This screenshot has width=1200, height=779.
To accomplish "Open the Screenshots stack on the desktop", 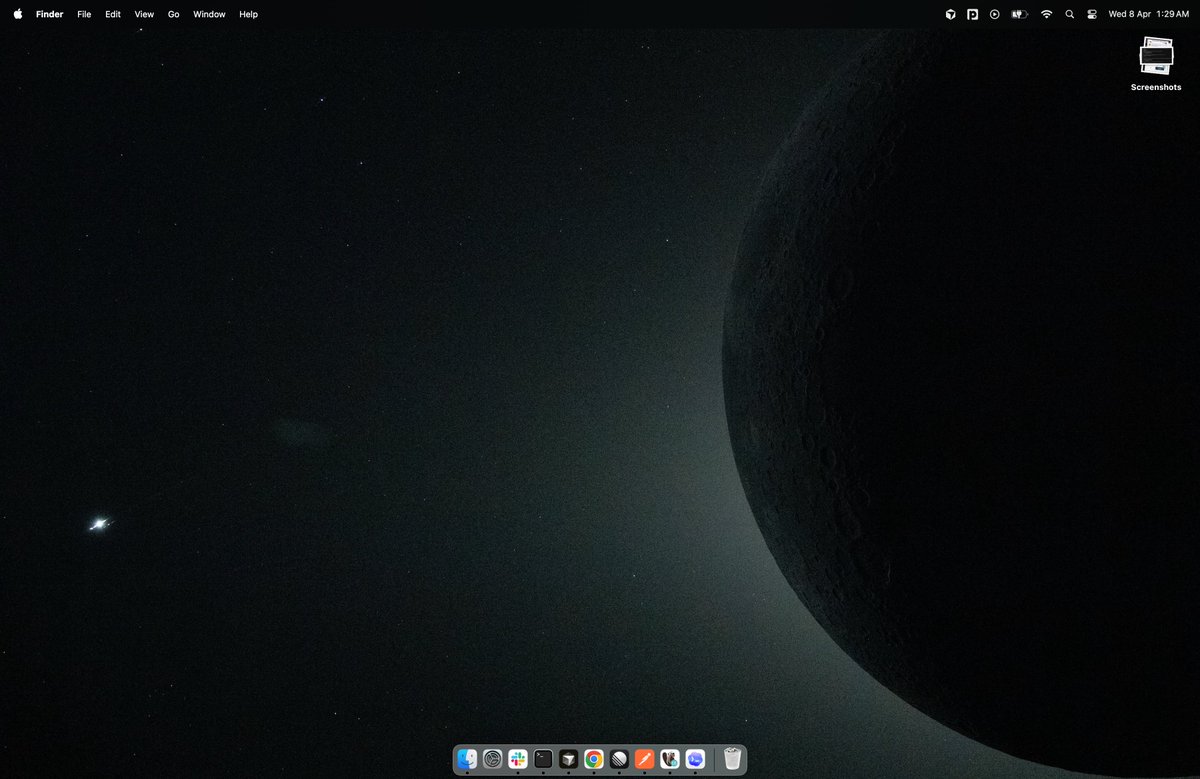I will (x=1156, y=64).
